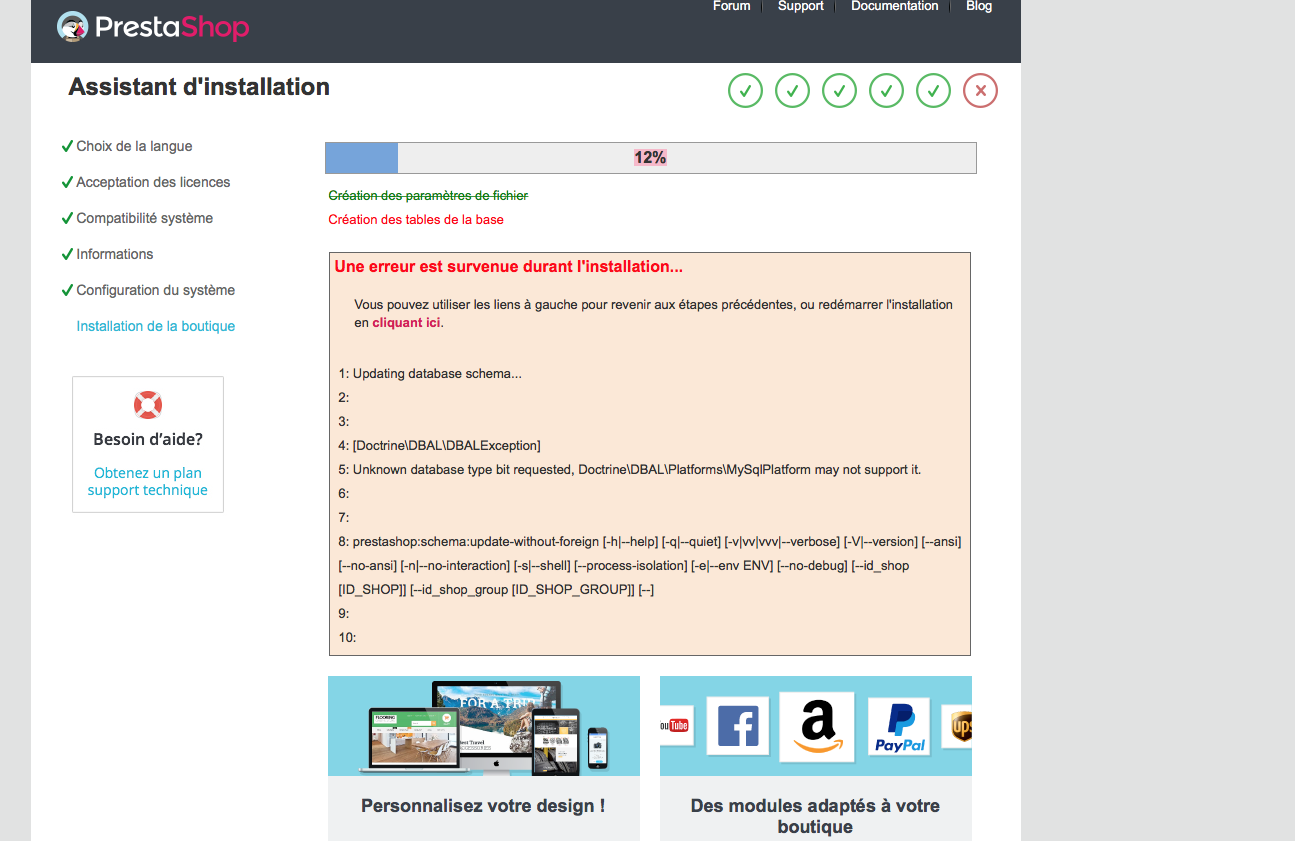Return to Compatibilité système step
The image size is (1295, 841).
coord(145,218)
